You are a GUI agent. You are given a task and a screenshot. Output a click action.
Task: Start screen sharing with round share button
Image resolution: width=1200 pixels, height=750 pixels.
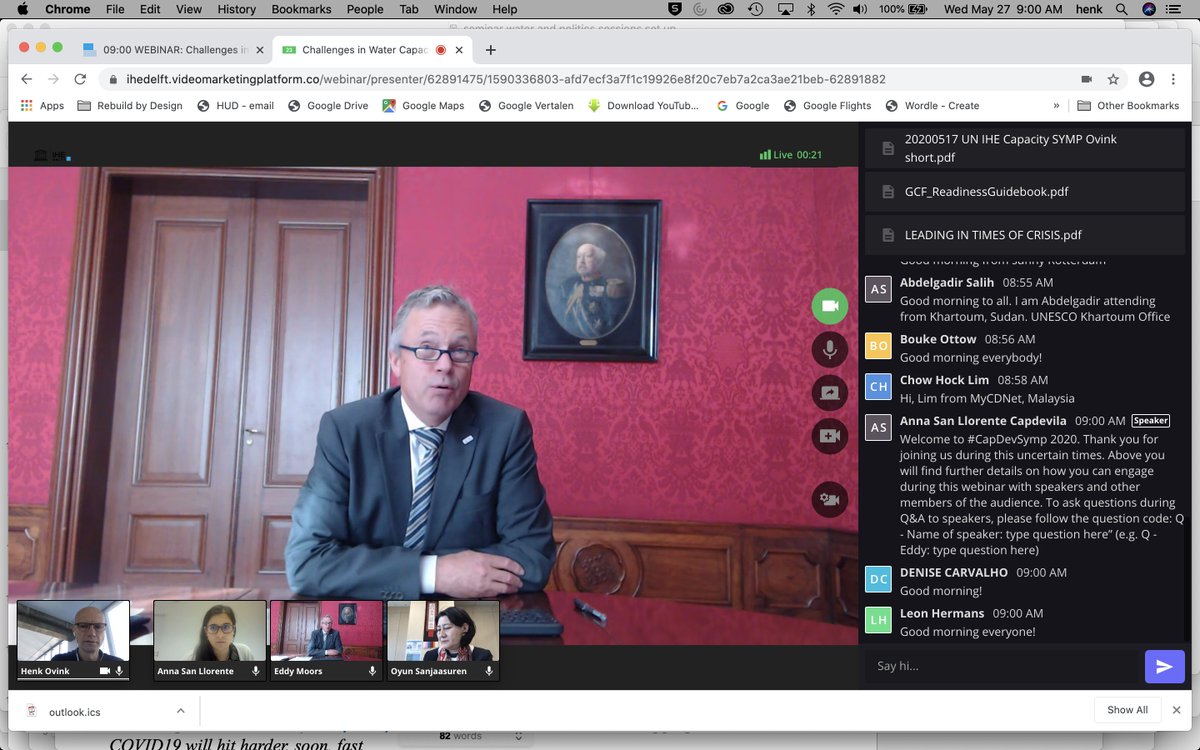(x=829, y=392)
